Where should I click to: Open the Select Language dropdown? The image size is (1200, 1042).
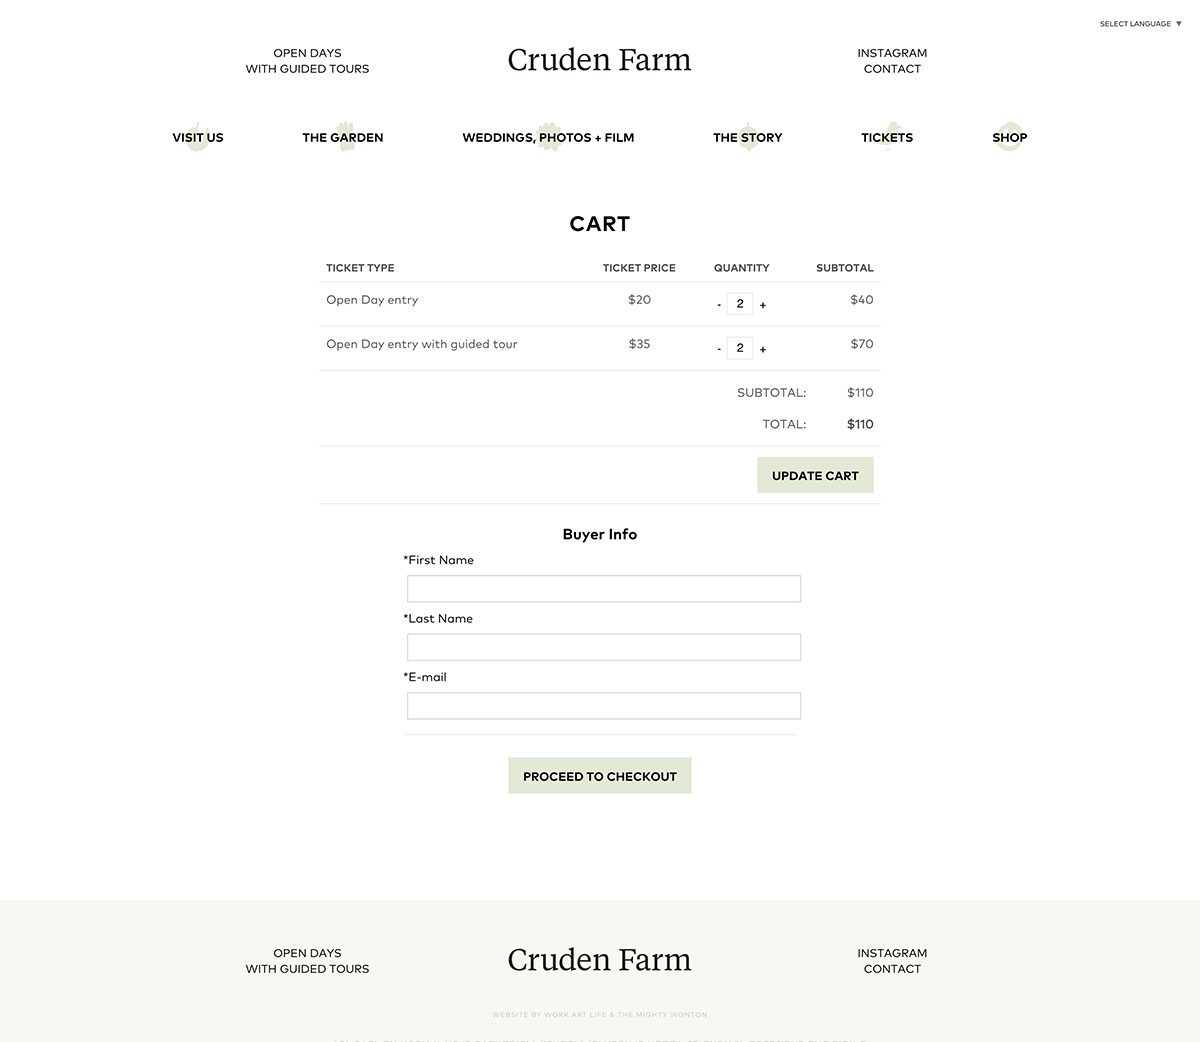[1140, 24]
